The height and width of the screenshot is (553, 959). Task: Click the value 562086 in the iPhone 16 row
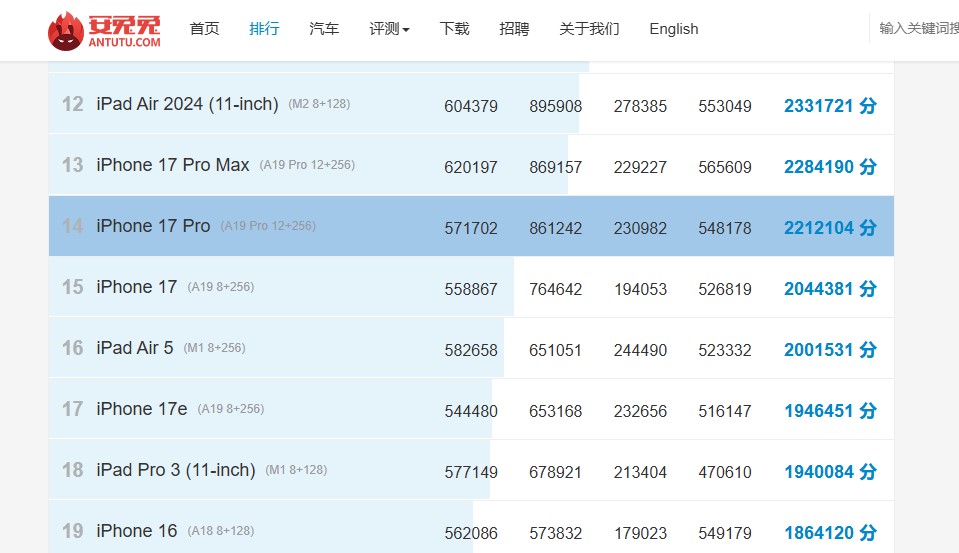pyautogui.click(x=471, y=533)
